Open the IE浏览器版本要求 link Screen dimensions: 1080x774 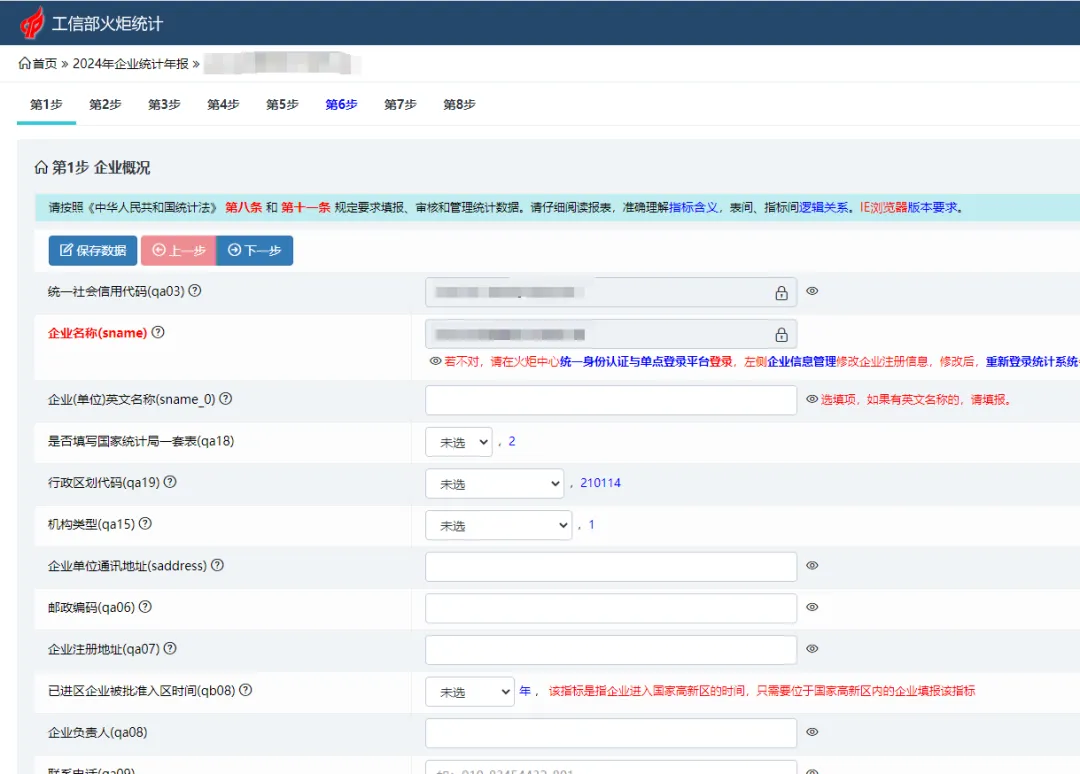tap(908, 207)
